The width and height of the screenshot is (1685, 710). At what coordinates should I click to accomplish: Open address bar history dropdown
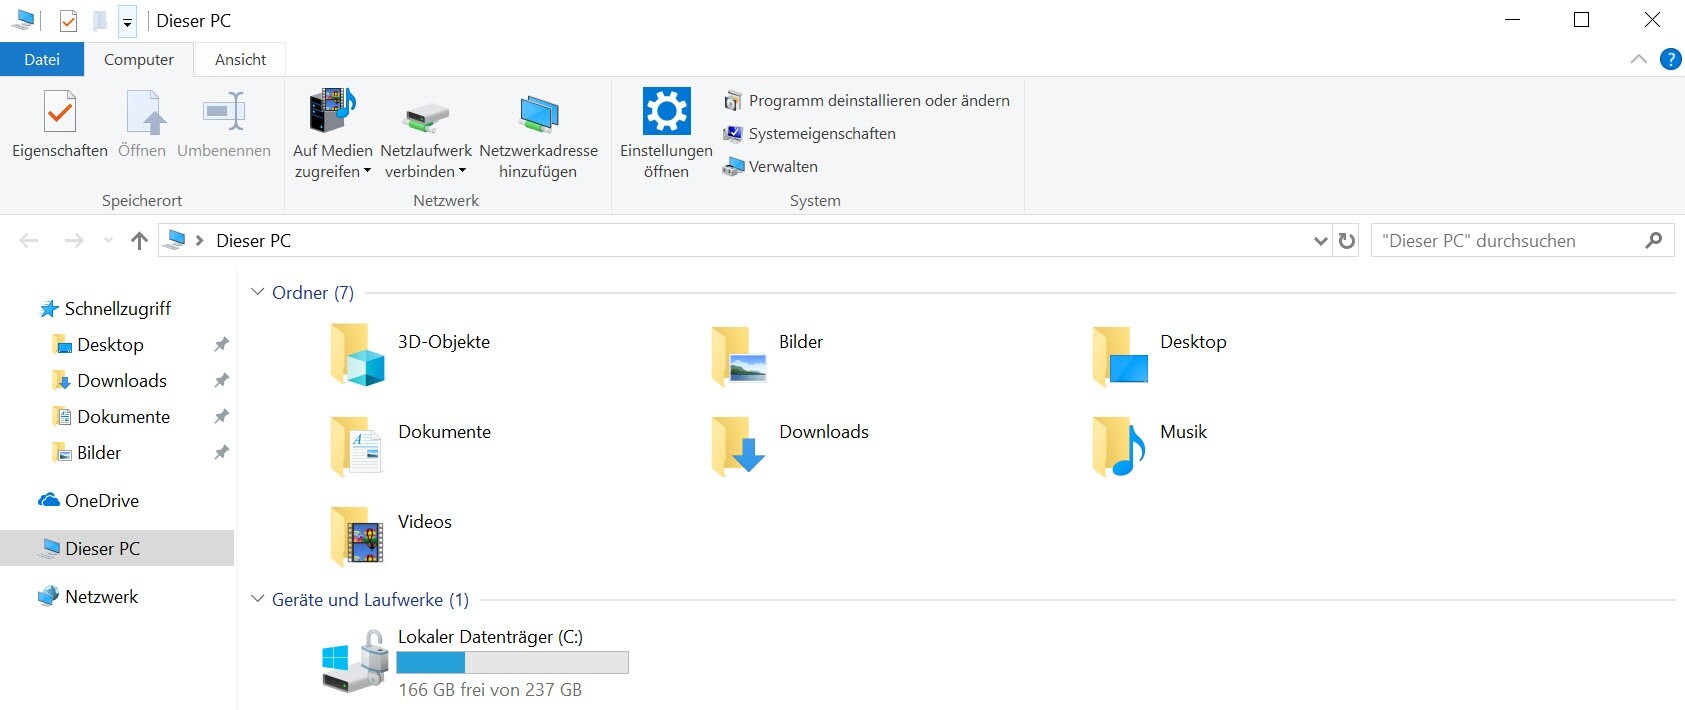click(1320, 241)
